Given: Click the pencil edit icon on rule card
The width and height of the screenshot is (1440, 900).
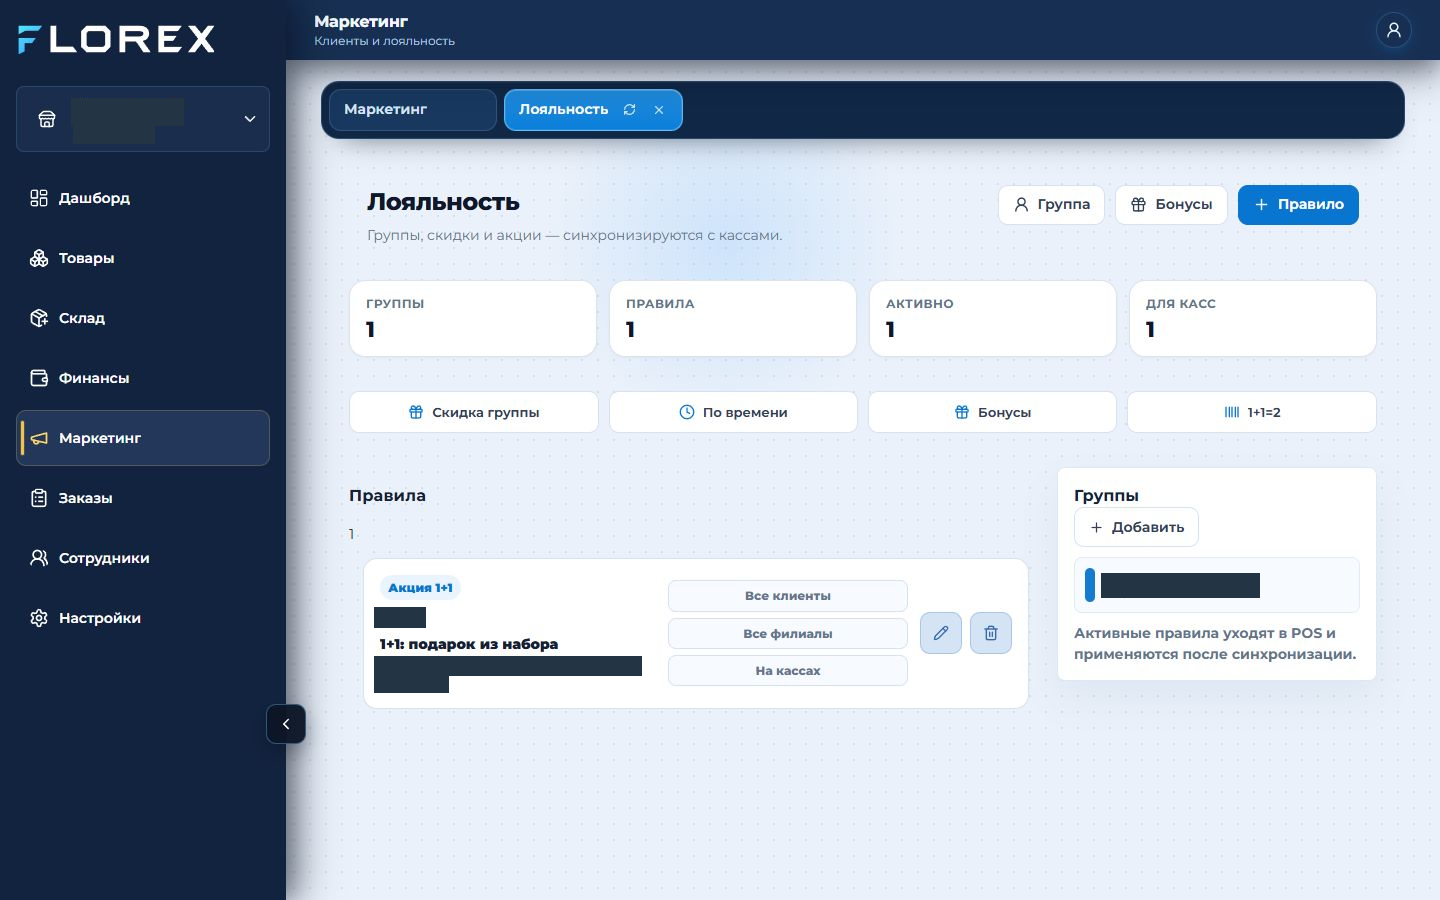Looking at the screenshot, I should pyautogui.click(x=941, y=633).
